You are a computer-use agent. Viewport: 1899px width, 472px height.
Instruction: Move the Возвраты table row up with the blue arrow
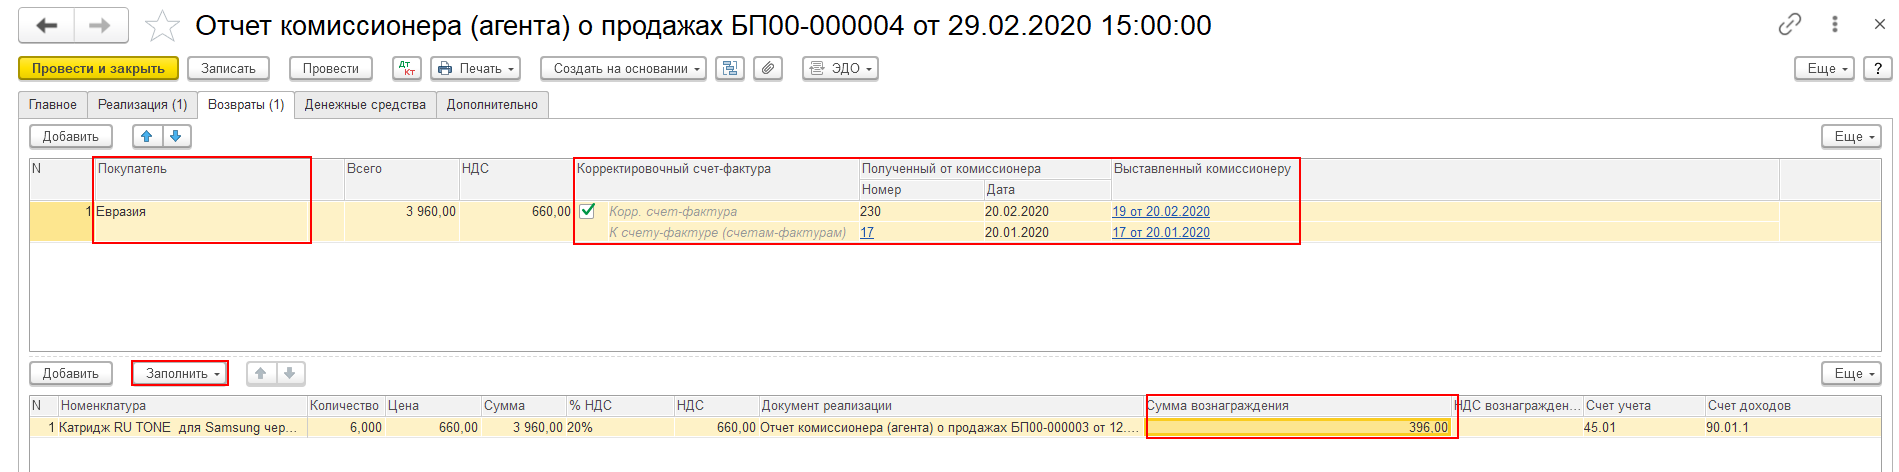147,136
